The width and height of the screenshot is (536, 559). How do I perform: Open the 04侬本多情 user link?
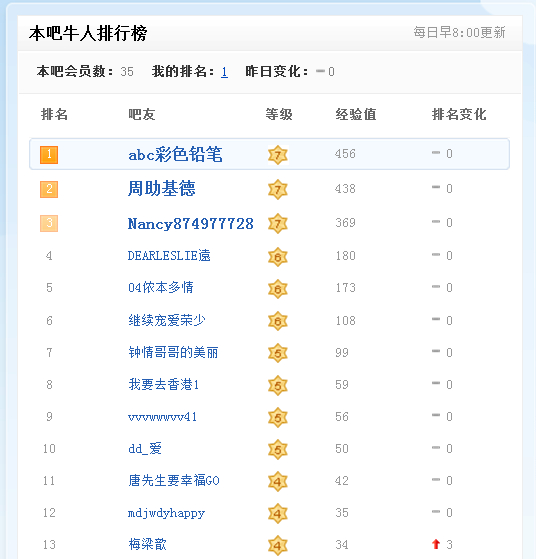coord(161,287)
